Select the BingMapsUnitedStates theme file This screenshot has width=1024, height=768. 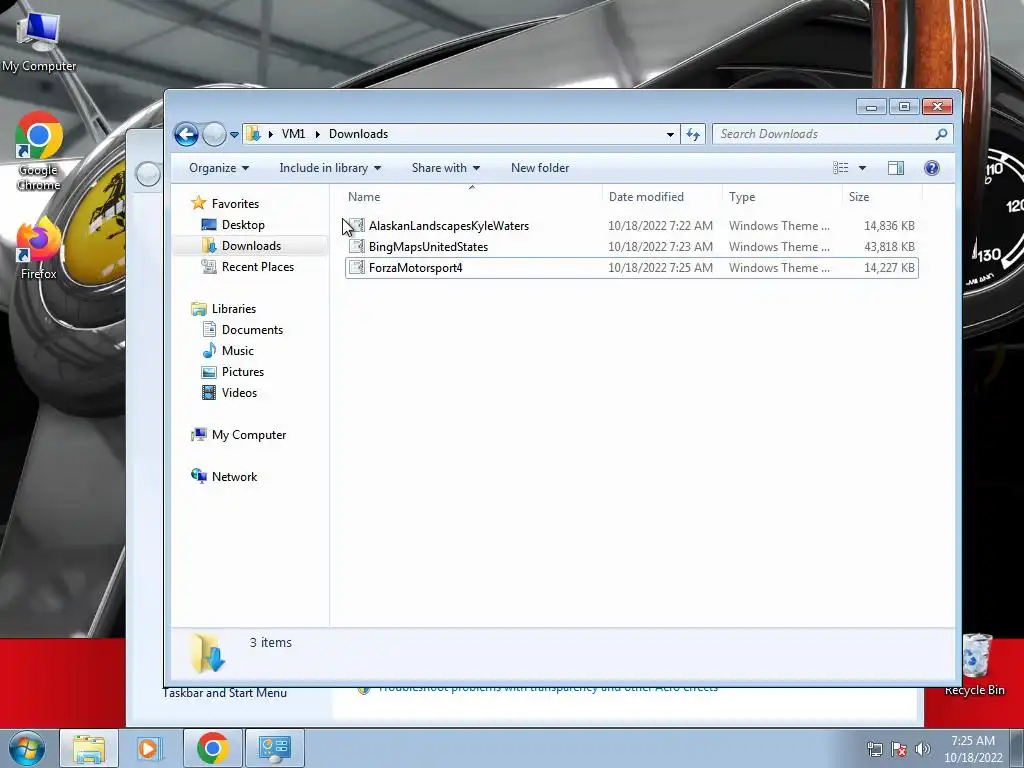click(x=632, y=247)
